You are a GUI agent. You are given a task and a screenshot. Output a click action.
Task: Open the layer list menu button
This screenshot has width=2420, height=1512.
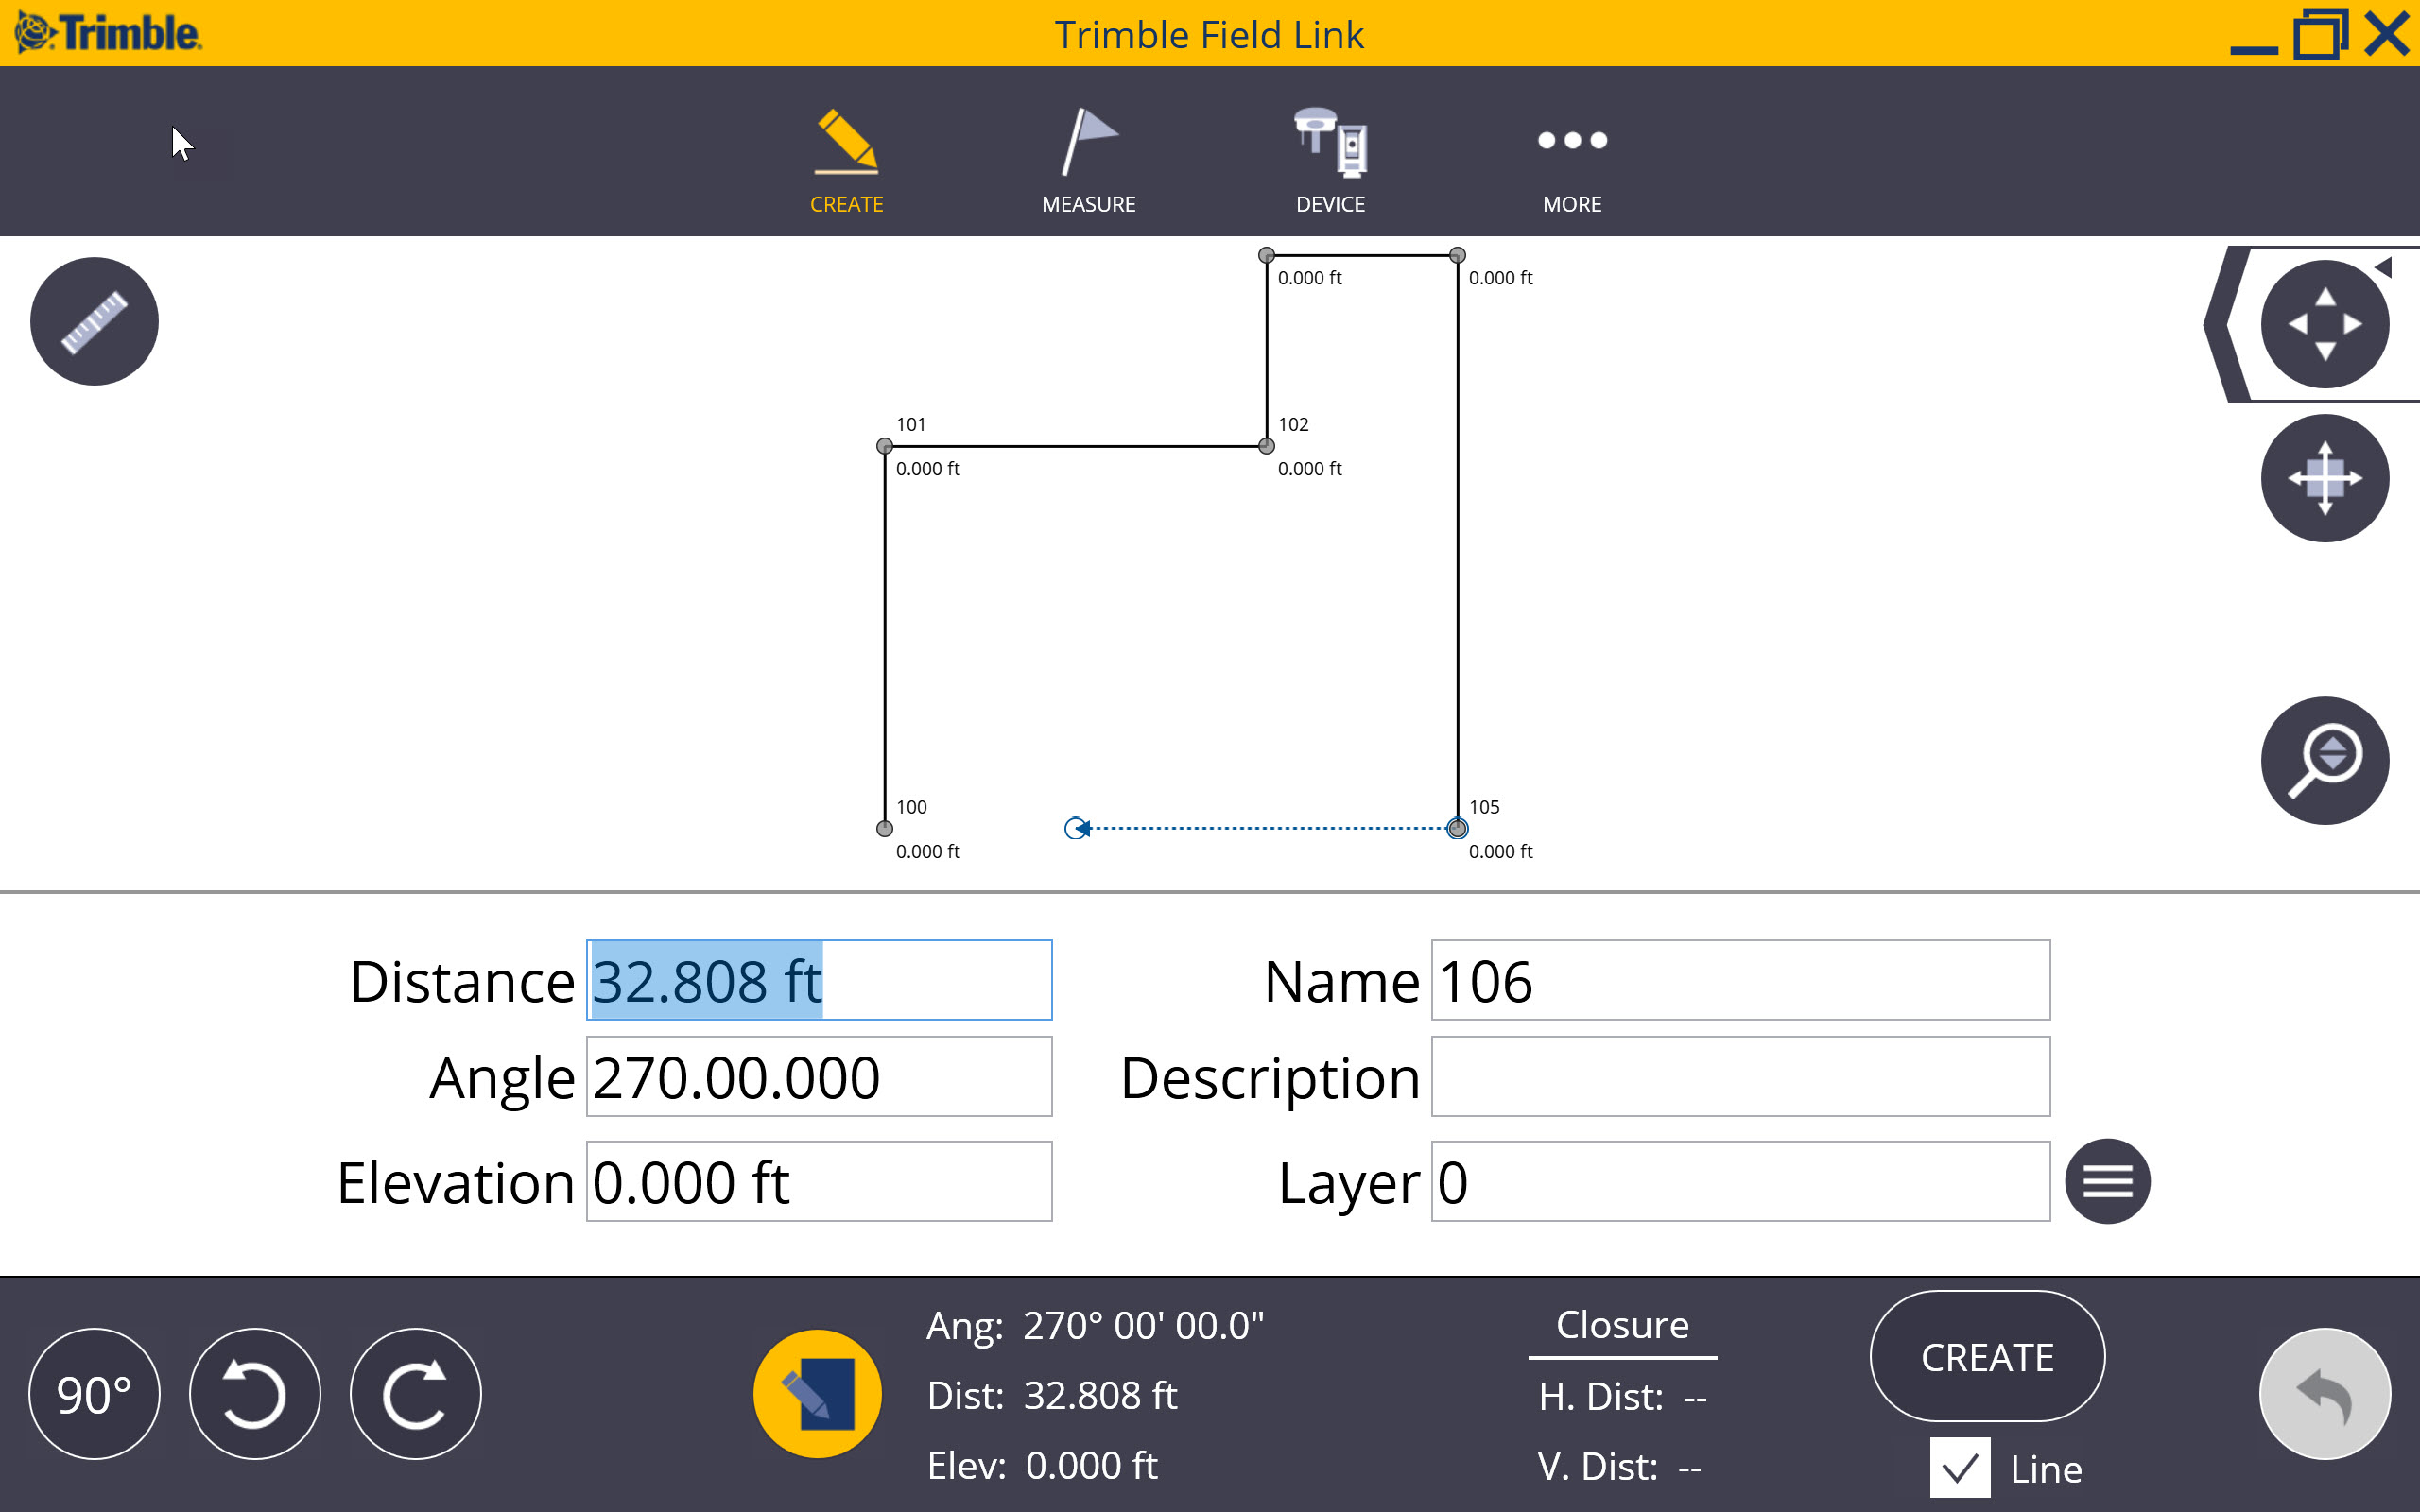(2108, 1181)
